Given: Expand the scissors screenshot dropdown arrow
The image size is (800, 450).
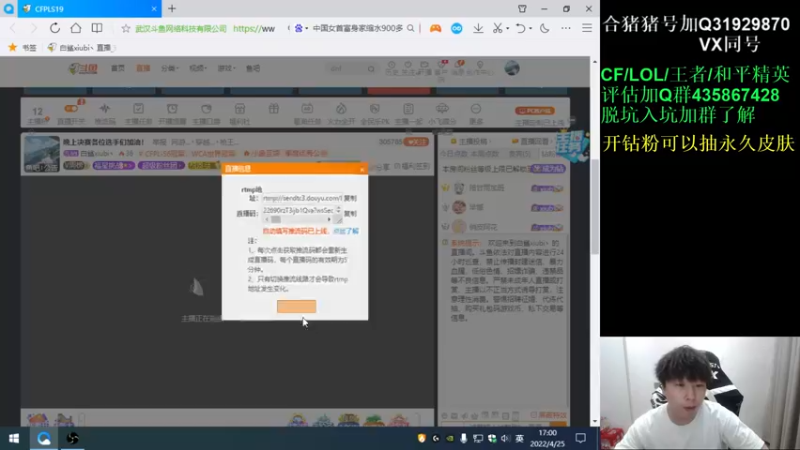Looking at the screenshot, I should [x=508, y=29].
